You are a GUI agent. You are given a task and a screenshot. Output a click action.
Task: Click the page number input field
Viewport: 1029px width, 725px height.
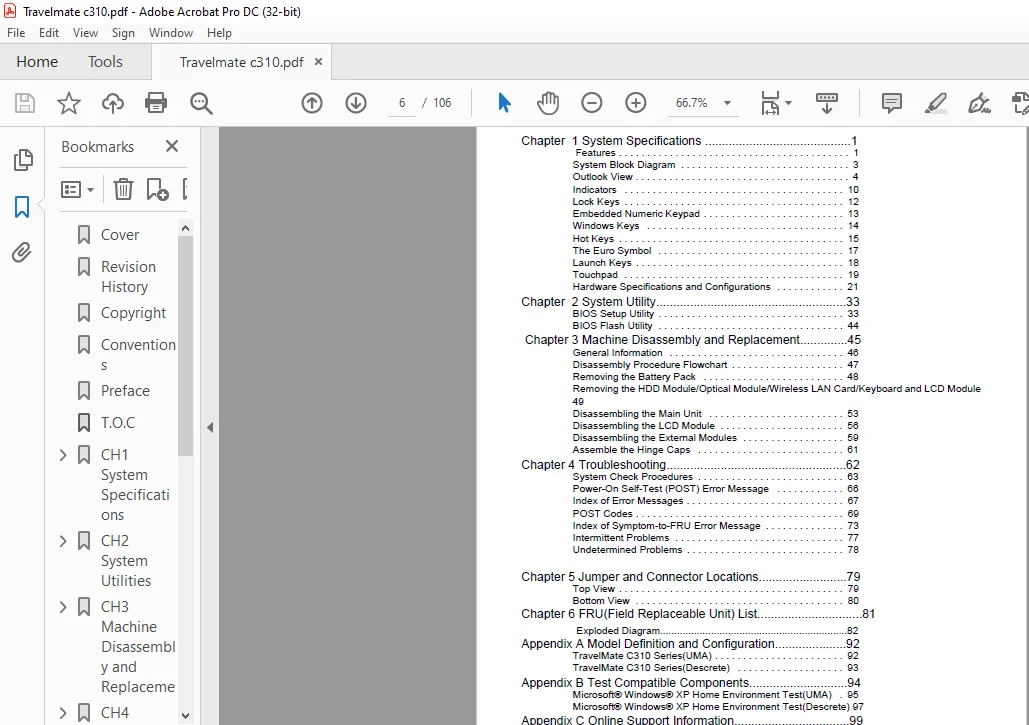point(402,103)
